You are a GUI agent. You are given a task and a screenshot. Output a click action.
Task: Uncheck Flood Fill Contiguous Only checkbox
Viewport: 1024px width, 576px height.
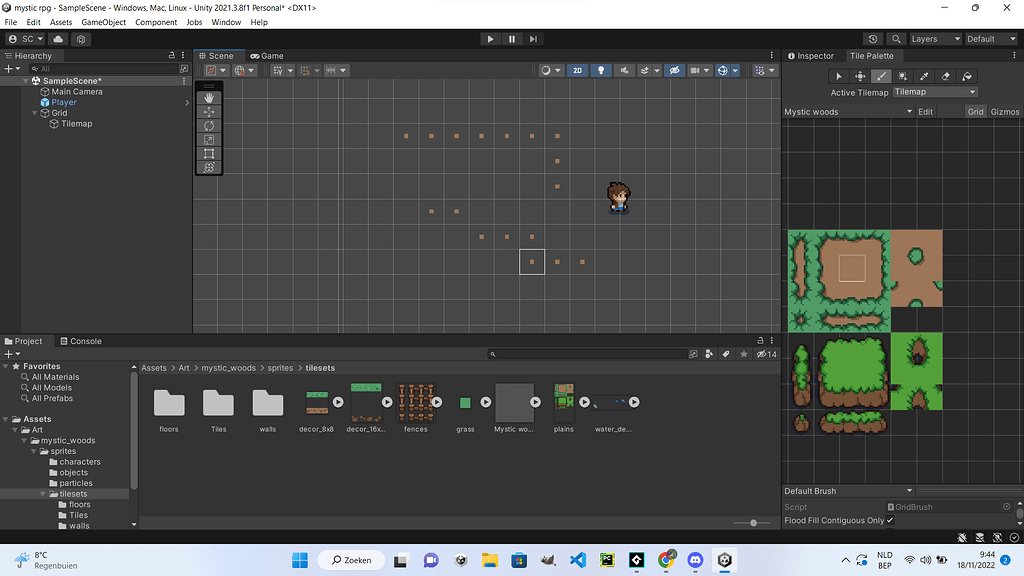[x=889, y=520]
